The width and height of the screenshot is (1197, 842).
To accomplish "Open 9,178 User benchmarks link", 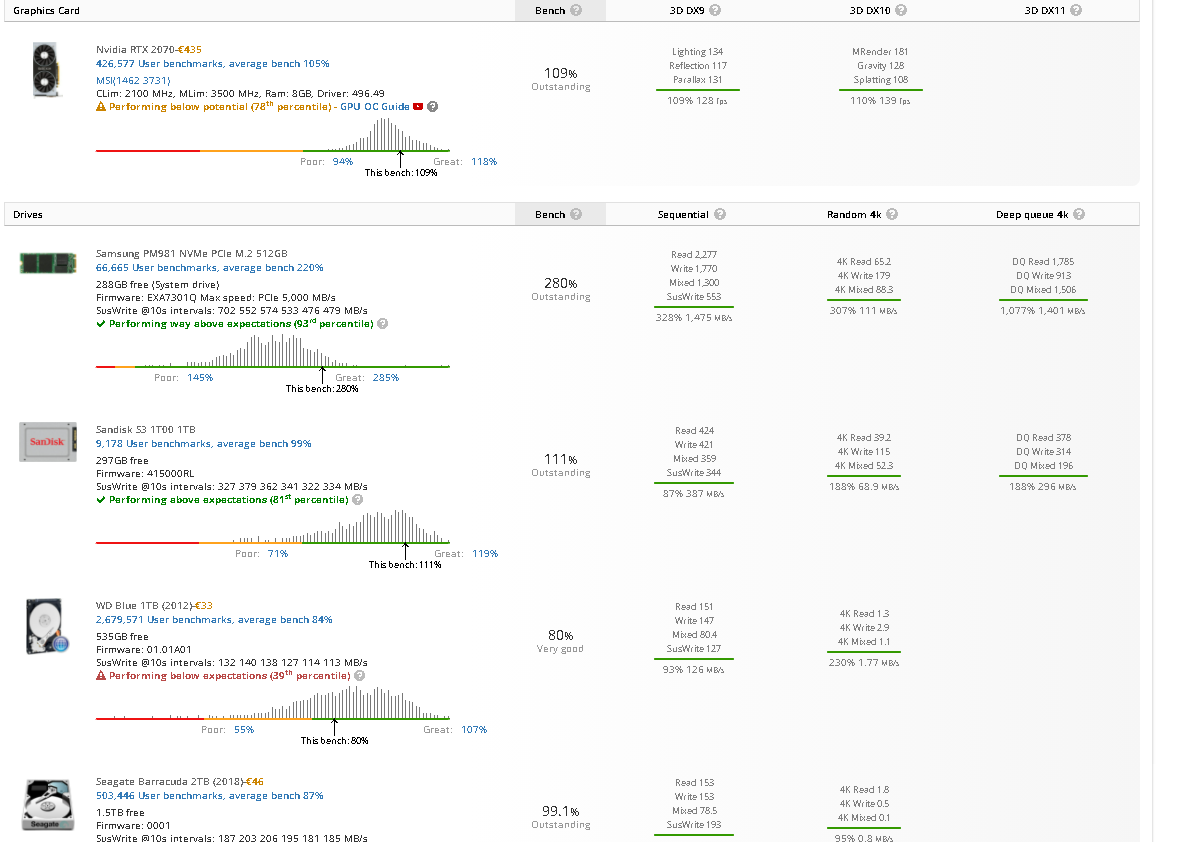I will [x=203, y=444].
